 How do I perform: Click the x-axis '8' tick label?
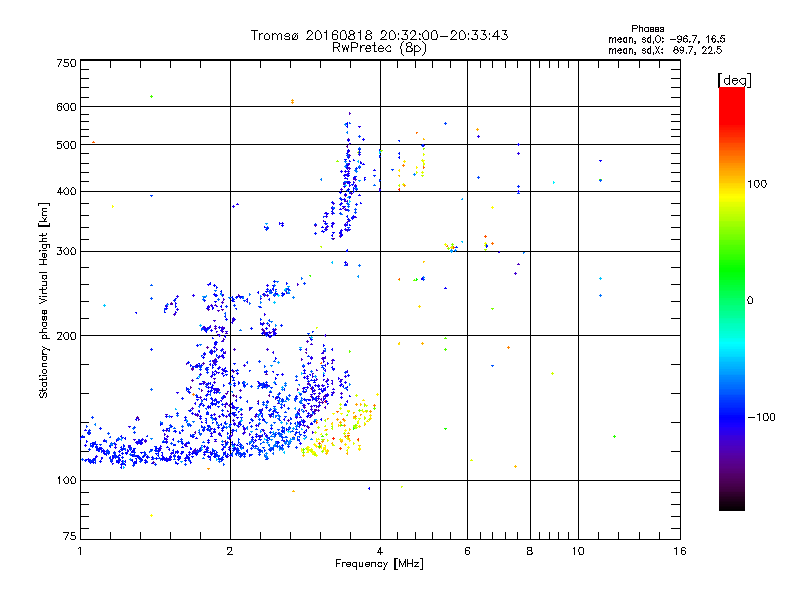530,551
